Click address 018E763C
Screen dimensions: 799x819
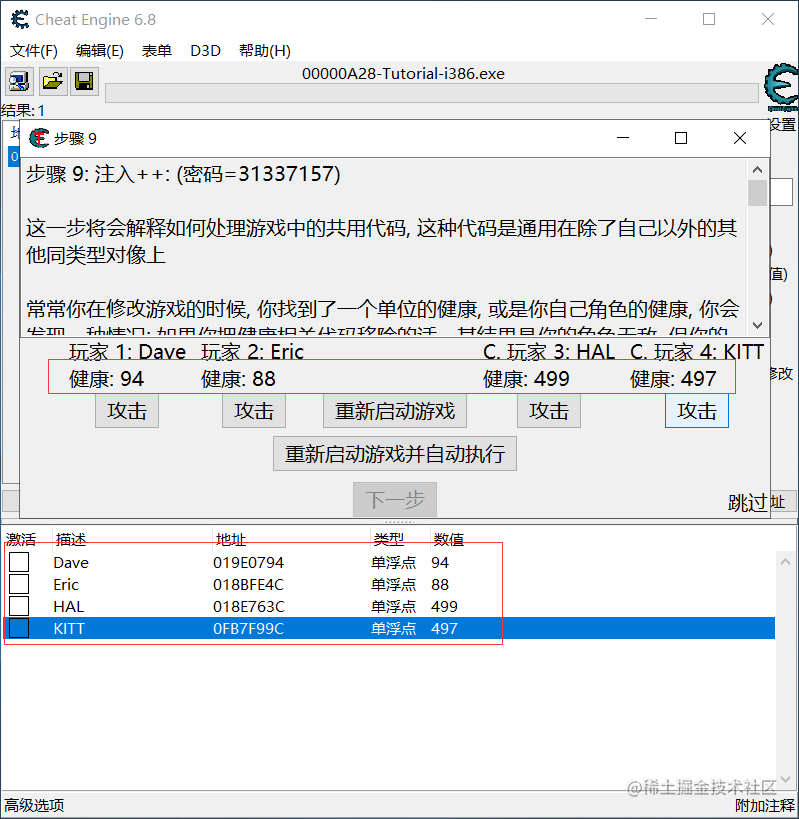tap(249, 606)
